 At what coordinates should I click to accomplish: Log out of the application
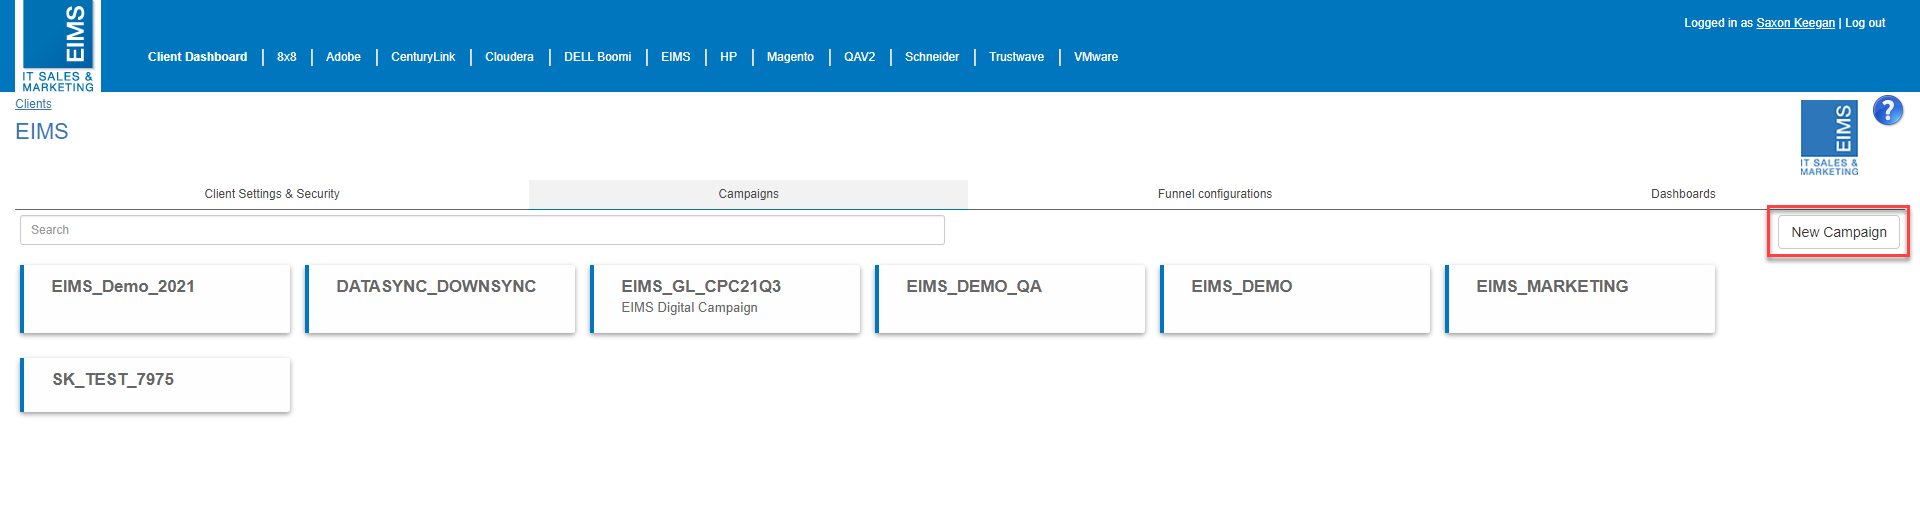1865,23
